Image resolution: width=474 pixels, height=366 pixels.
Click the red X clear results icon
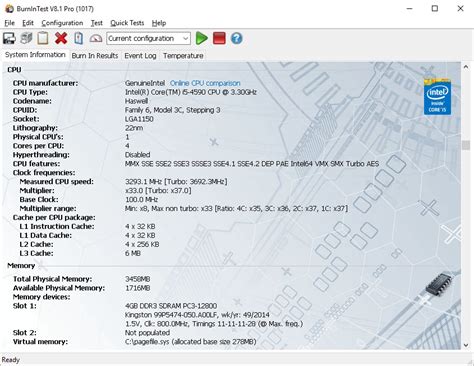pos(61,38)
